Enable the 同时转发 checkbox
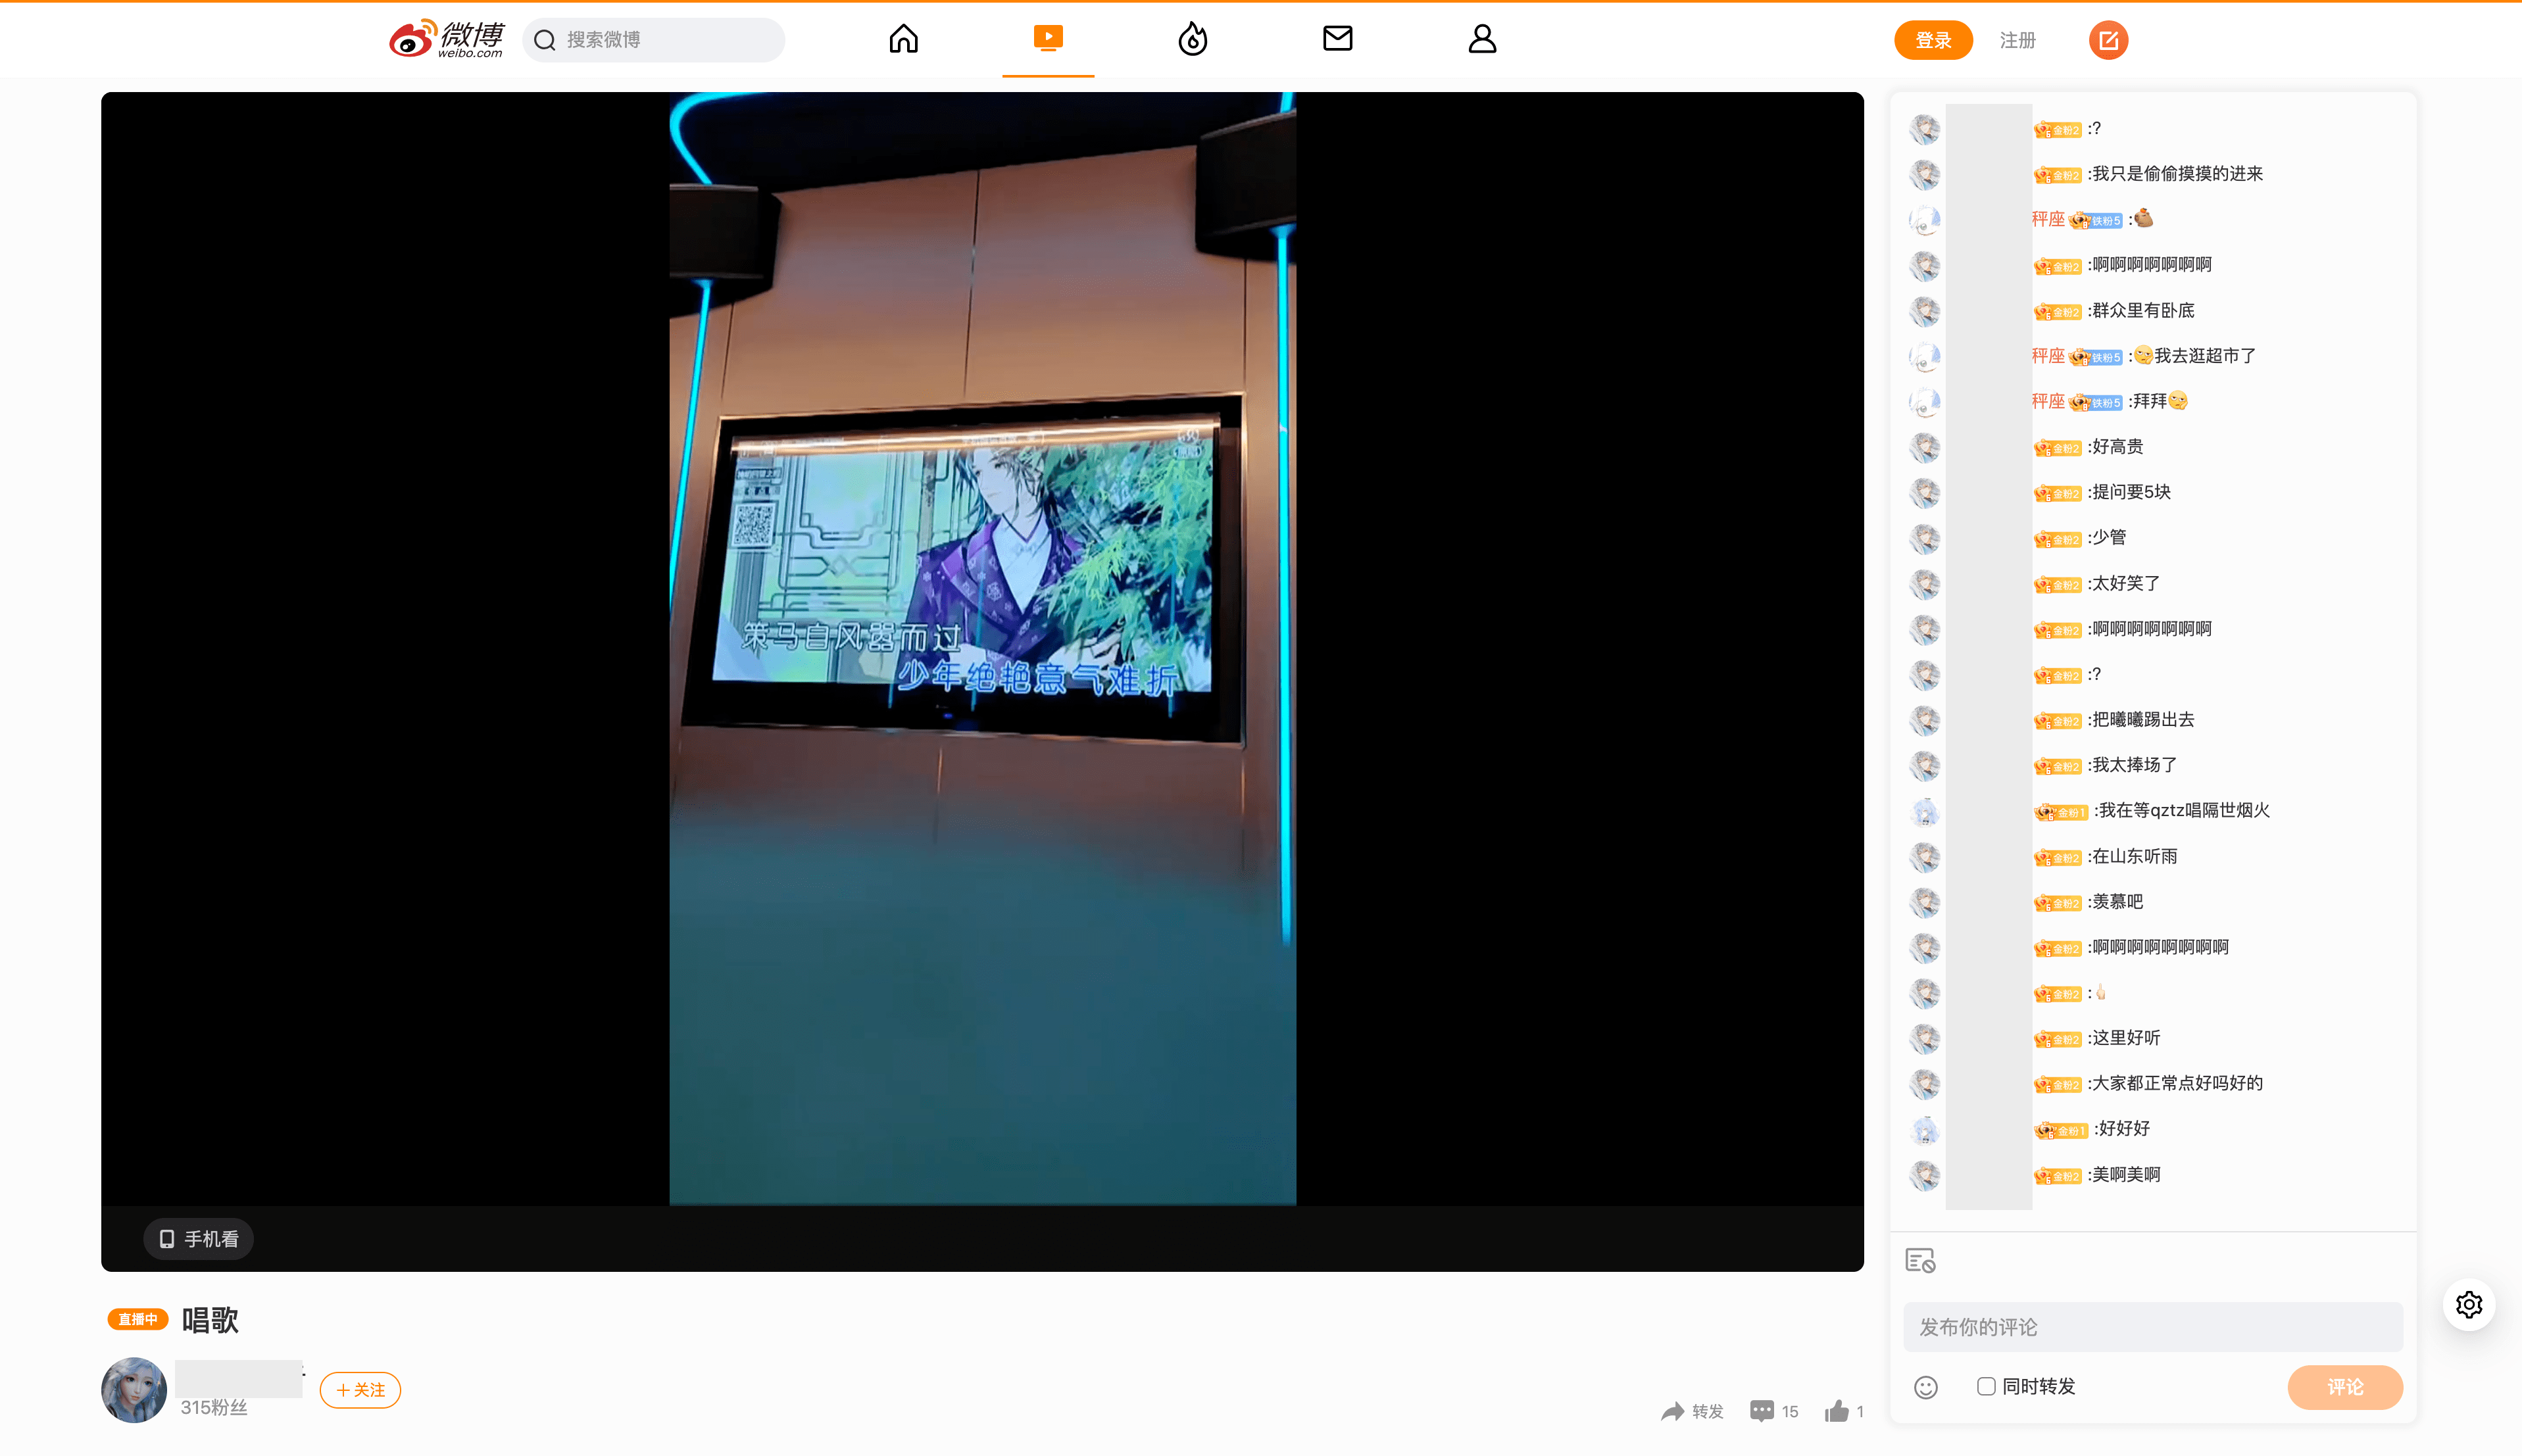2522x1456 pixels. coord(1986,1386)
